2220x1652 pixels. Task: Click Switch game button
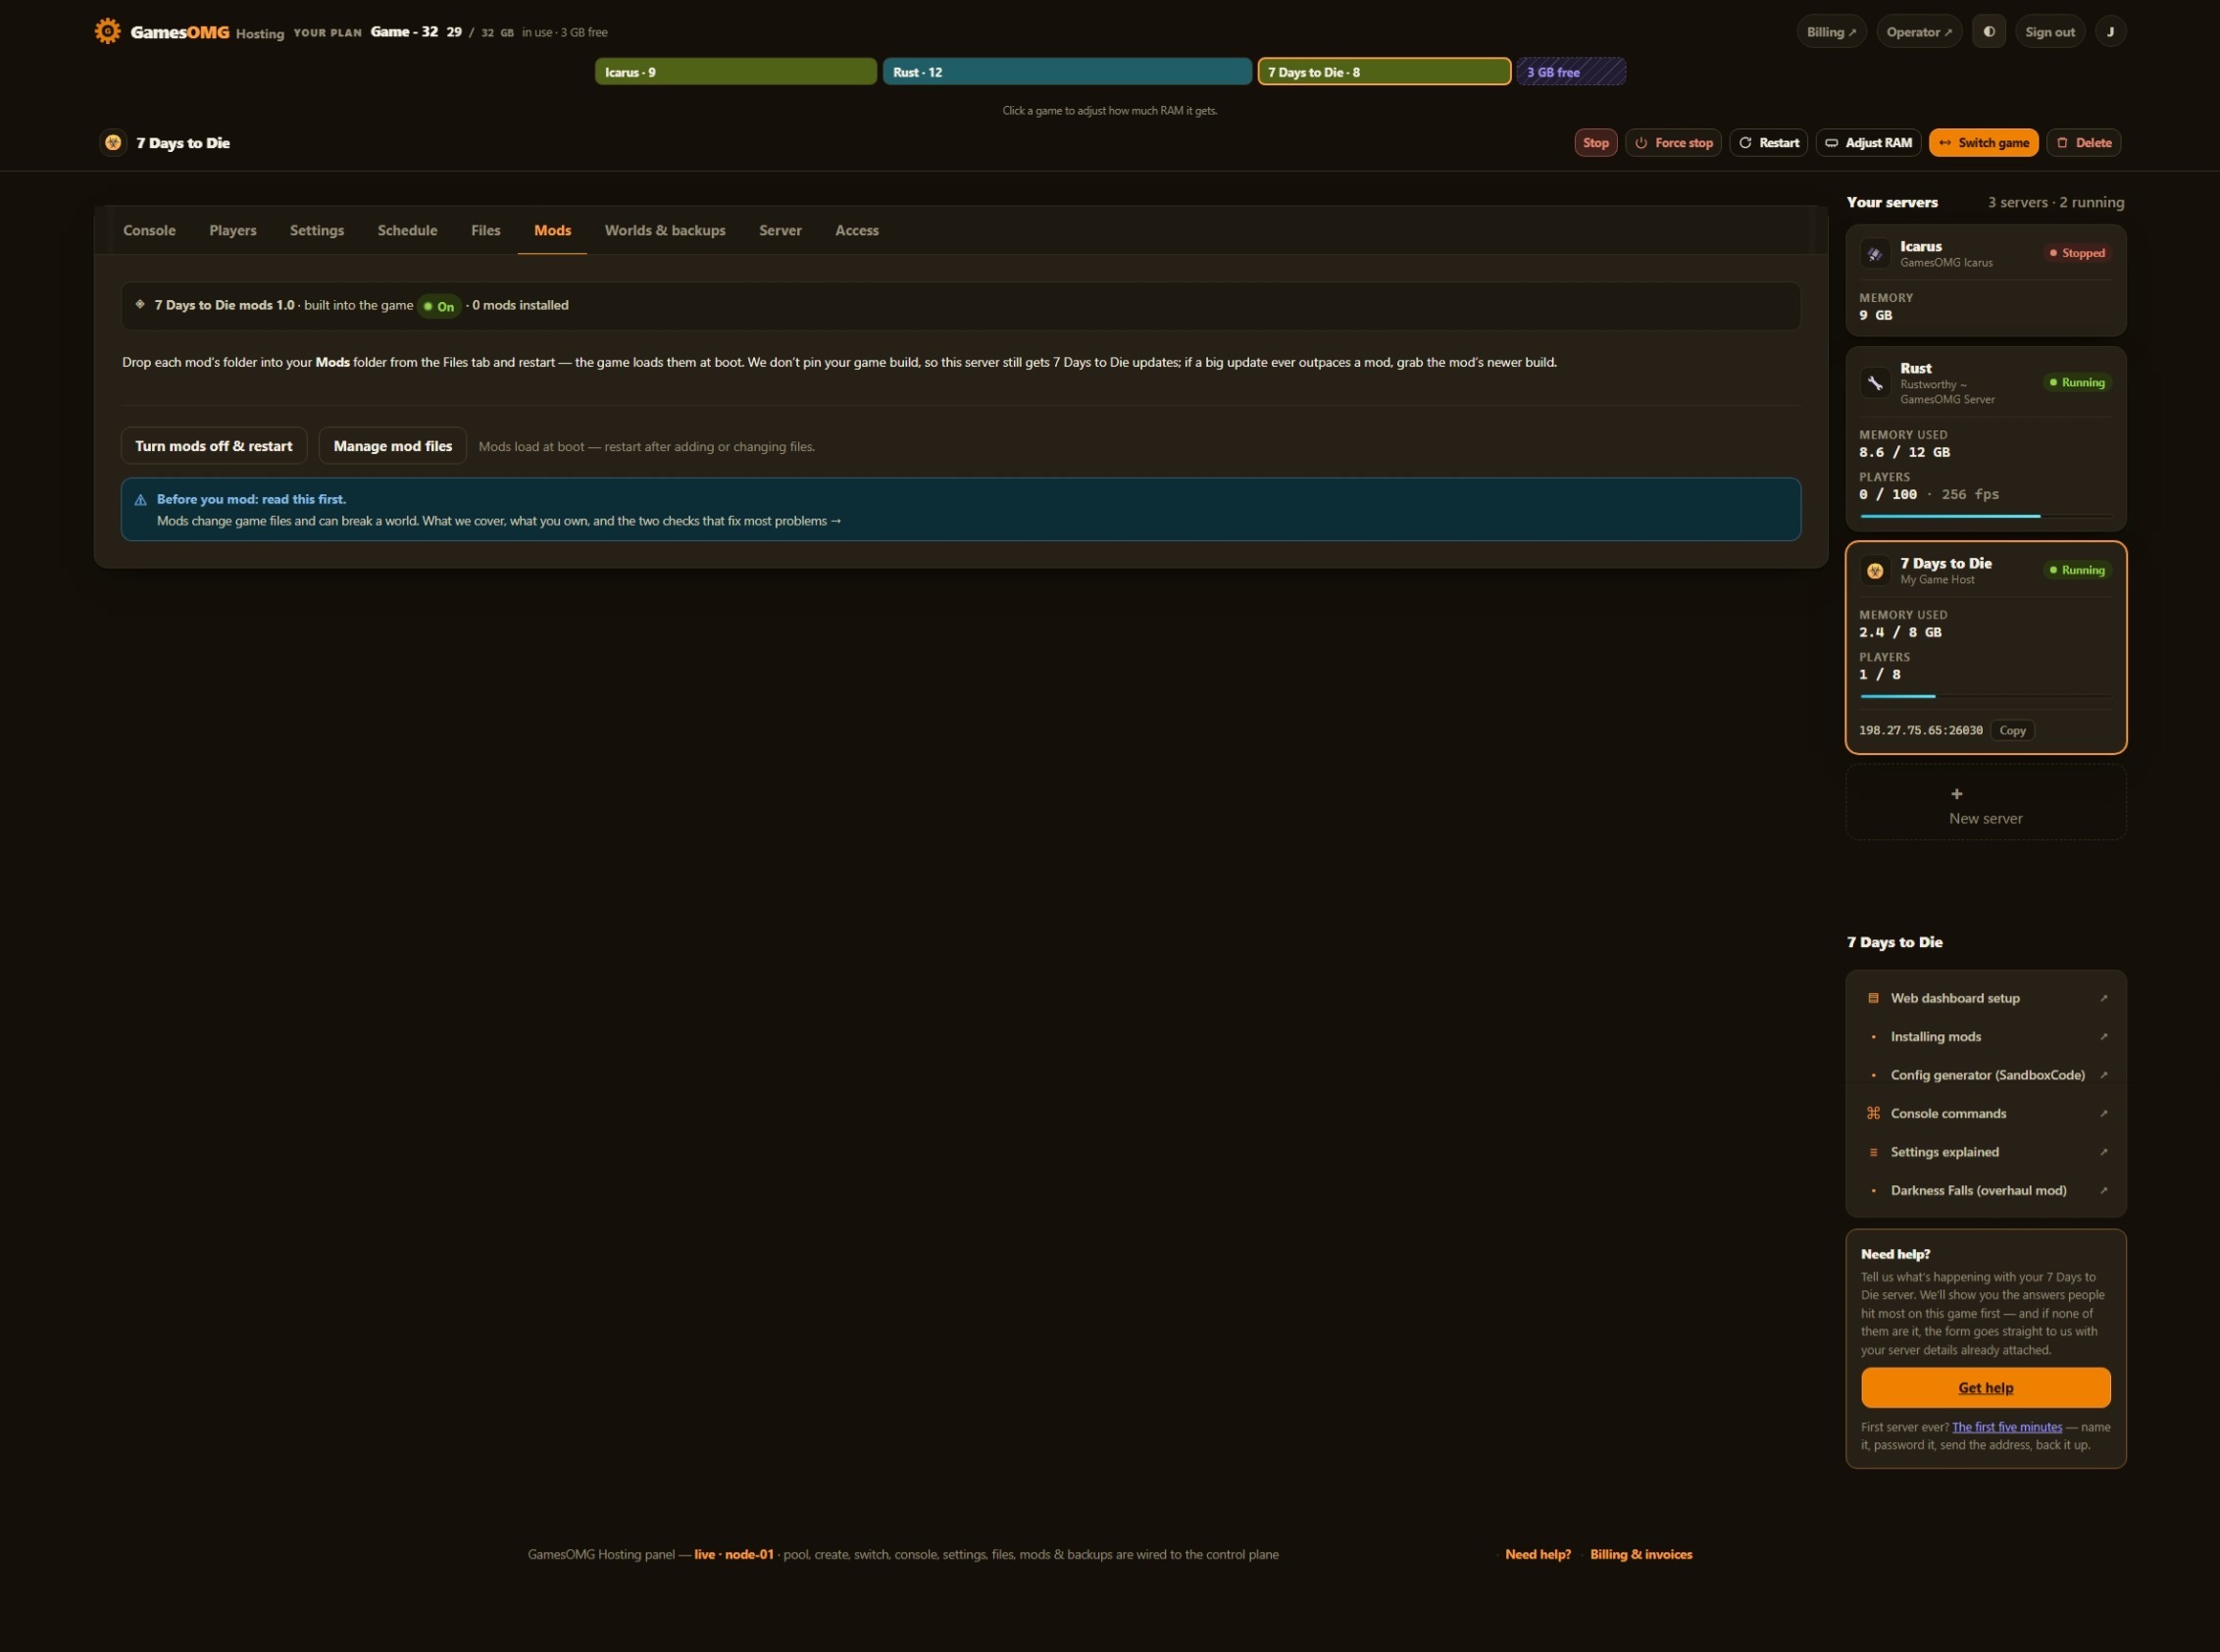[1983, 143]
